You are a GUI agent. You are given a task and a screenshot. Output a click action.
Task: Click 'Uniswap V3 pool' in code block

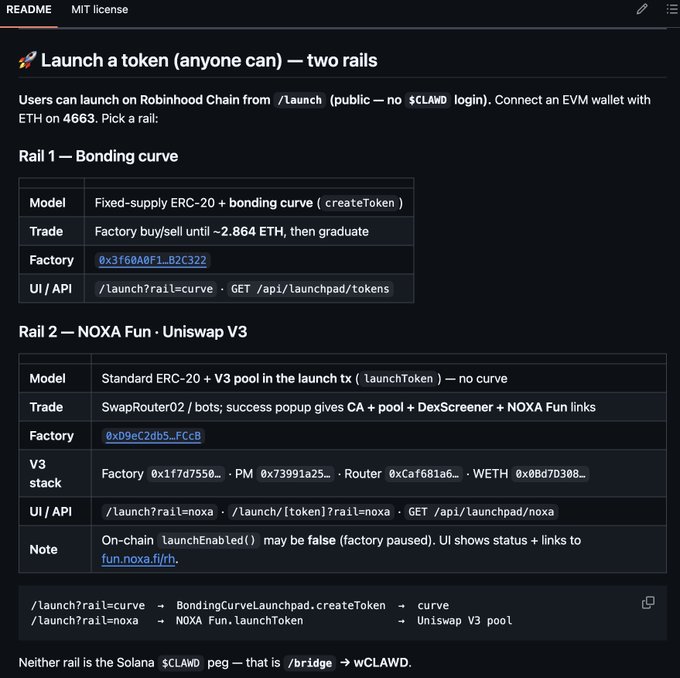[x=464, y=621]
